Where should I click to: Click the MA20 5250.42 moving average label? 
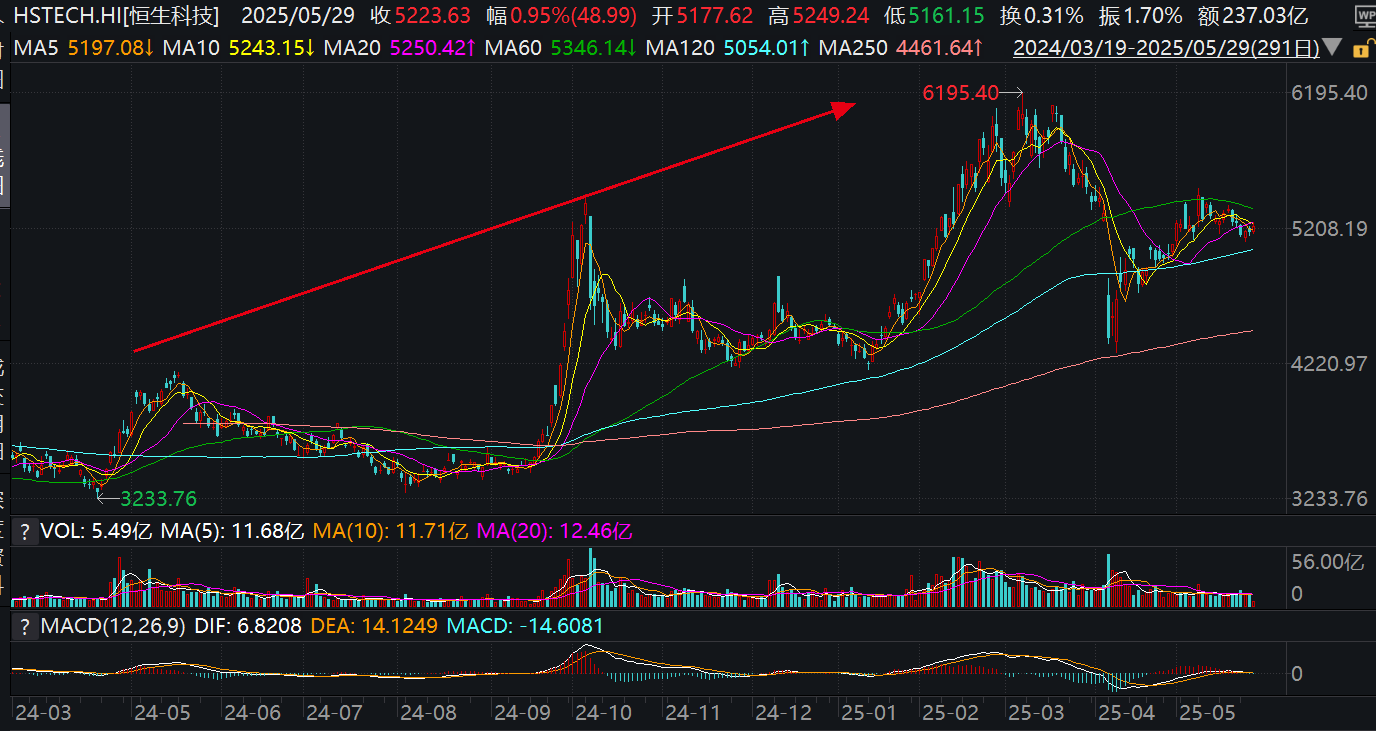click(402, 47)
